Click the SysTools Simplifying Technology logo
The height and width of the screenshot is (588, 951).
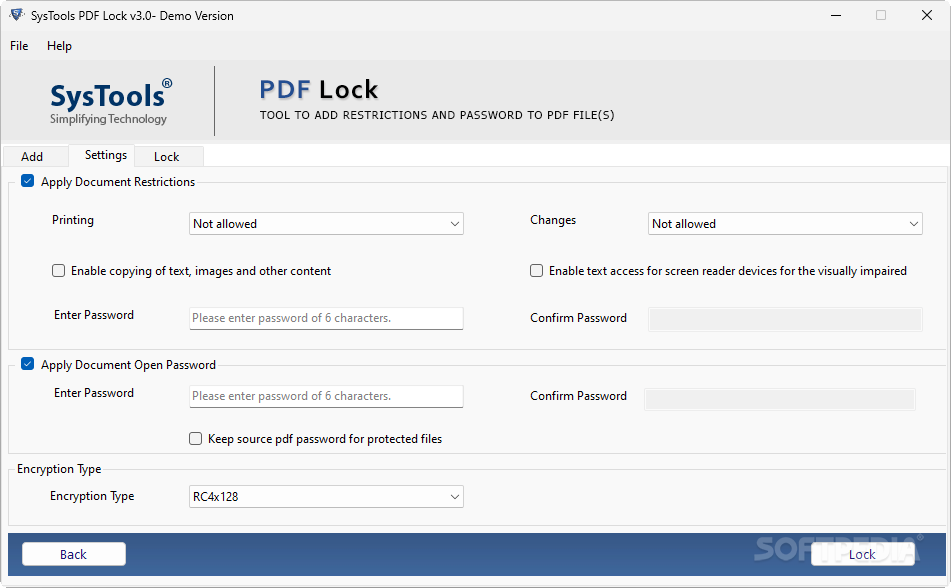point(110,101)
